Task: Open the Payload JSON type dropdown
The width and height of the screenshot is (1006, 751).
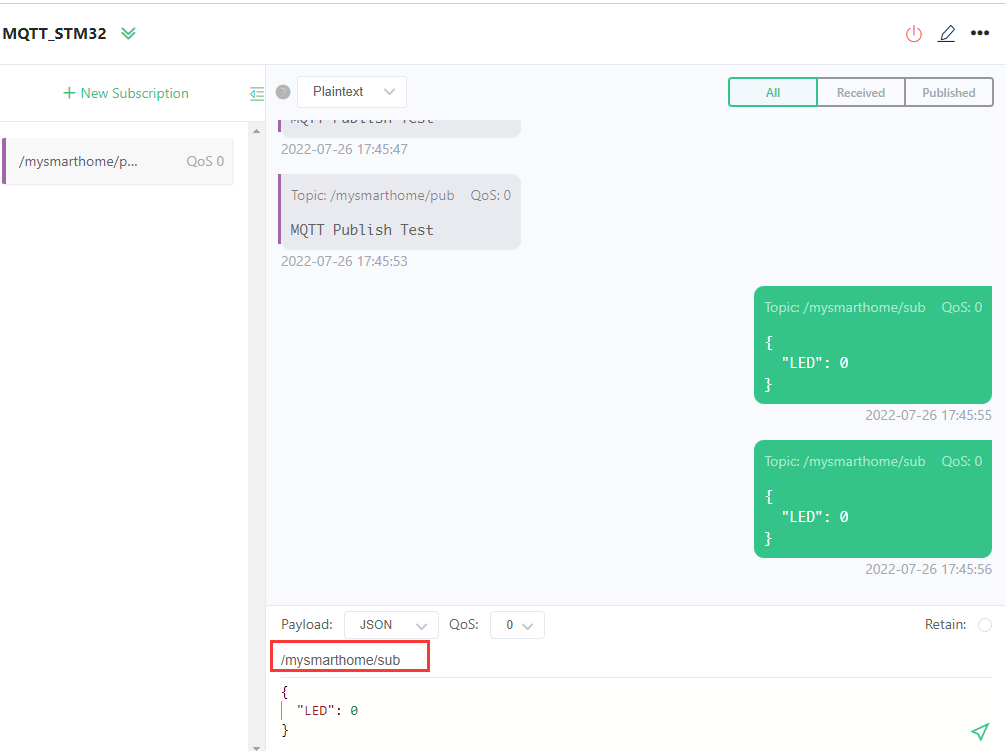Action: click(x=391, y=625)
